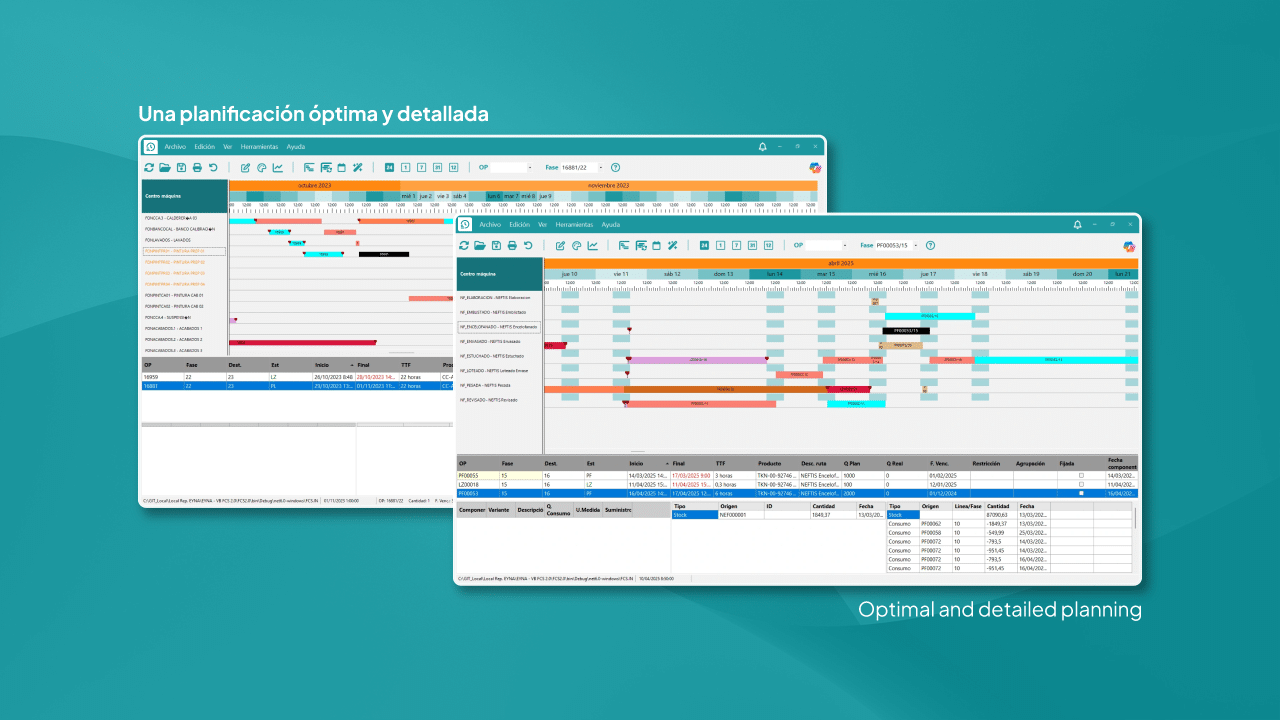Click the undo arrow icon in the front window
The height and width of the screenshot is (720, 1280).
pyautogui.click(x=528, y=245)
